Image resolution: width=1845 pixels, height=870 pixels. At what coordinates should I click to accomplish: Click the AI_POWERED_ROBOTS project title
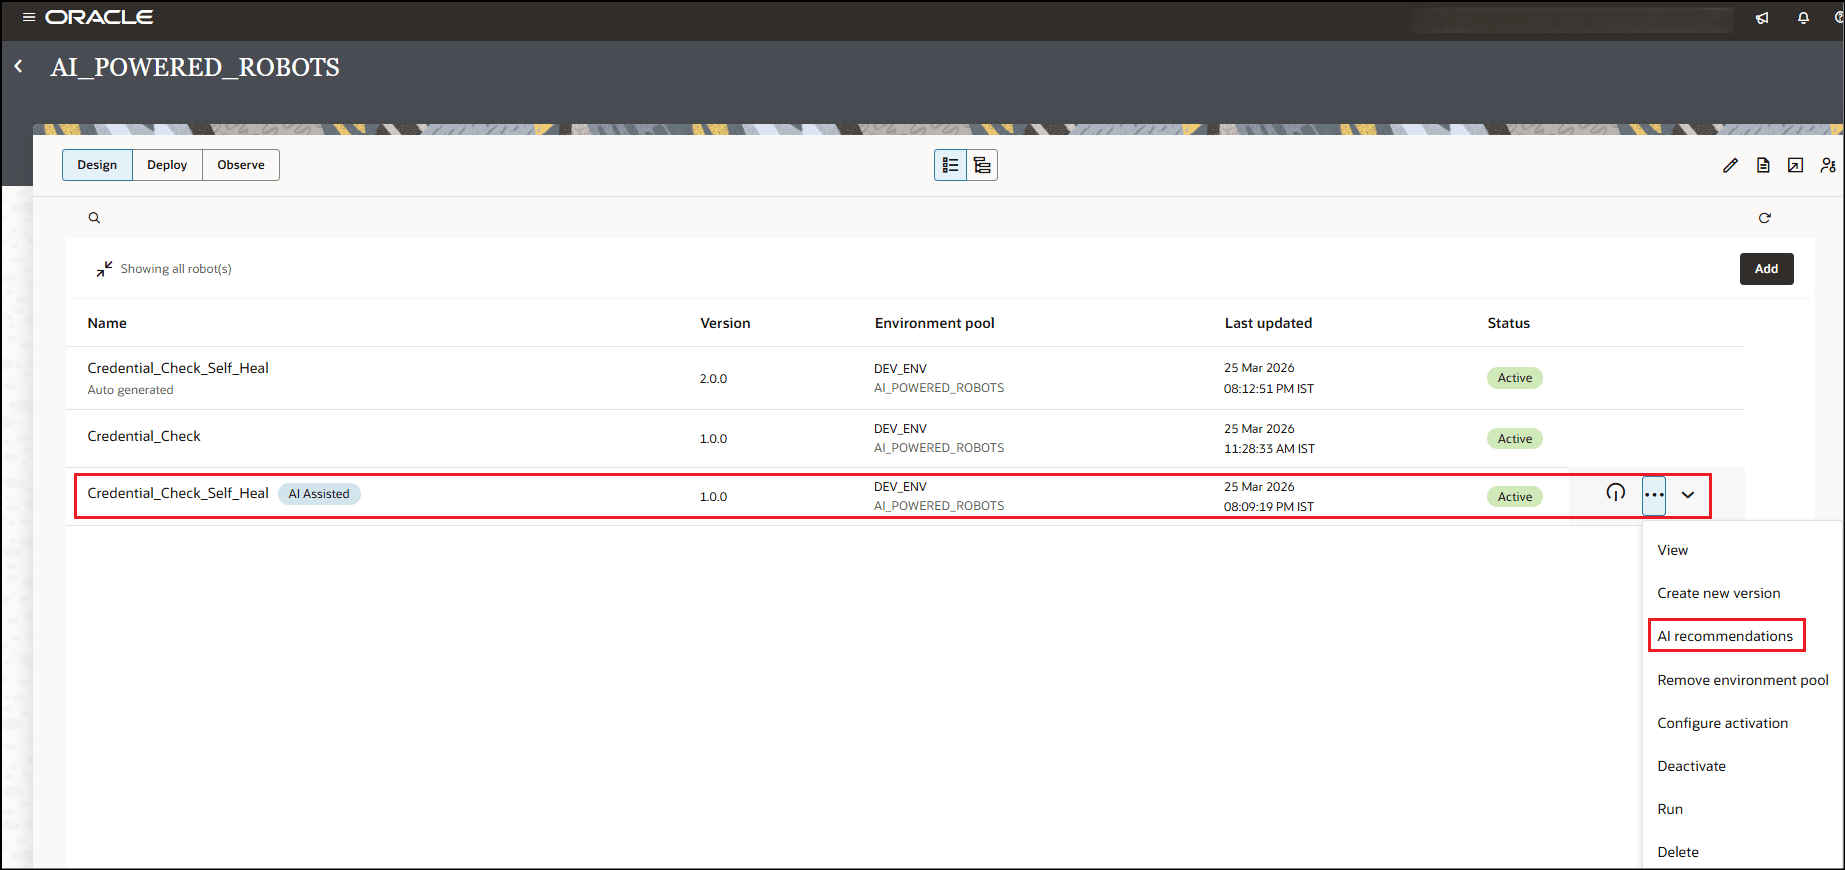pos(195,67)
